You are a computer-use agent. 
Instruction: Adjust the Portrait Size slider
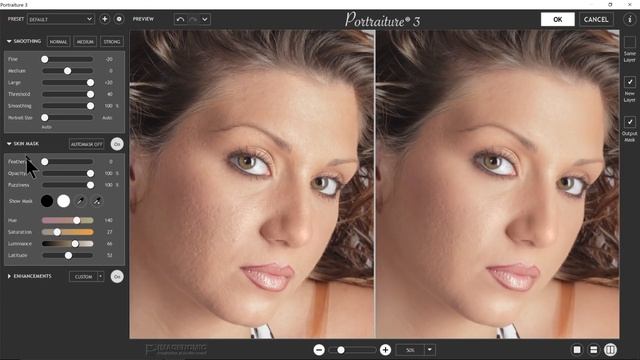68,118
